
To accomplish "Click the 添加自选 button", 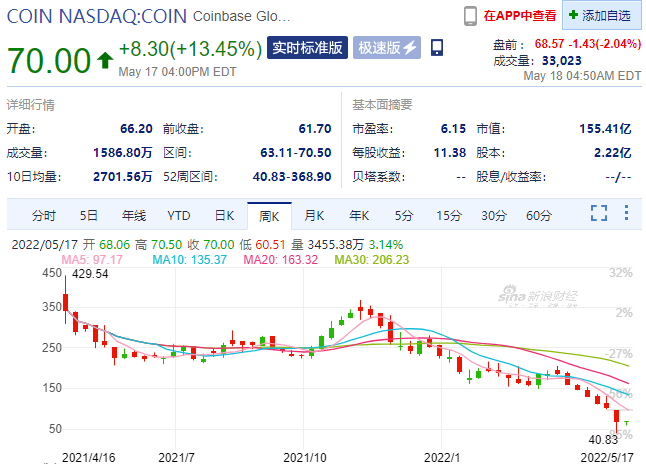I will point(602,15).
